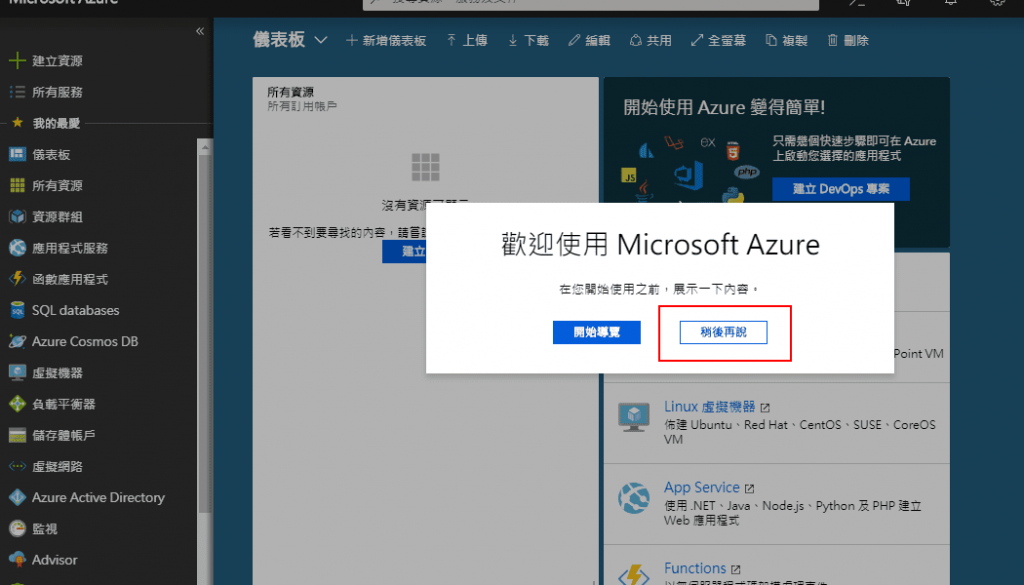
Task: Select 建立資源 menu label
Action: (57, 61)
